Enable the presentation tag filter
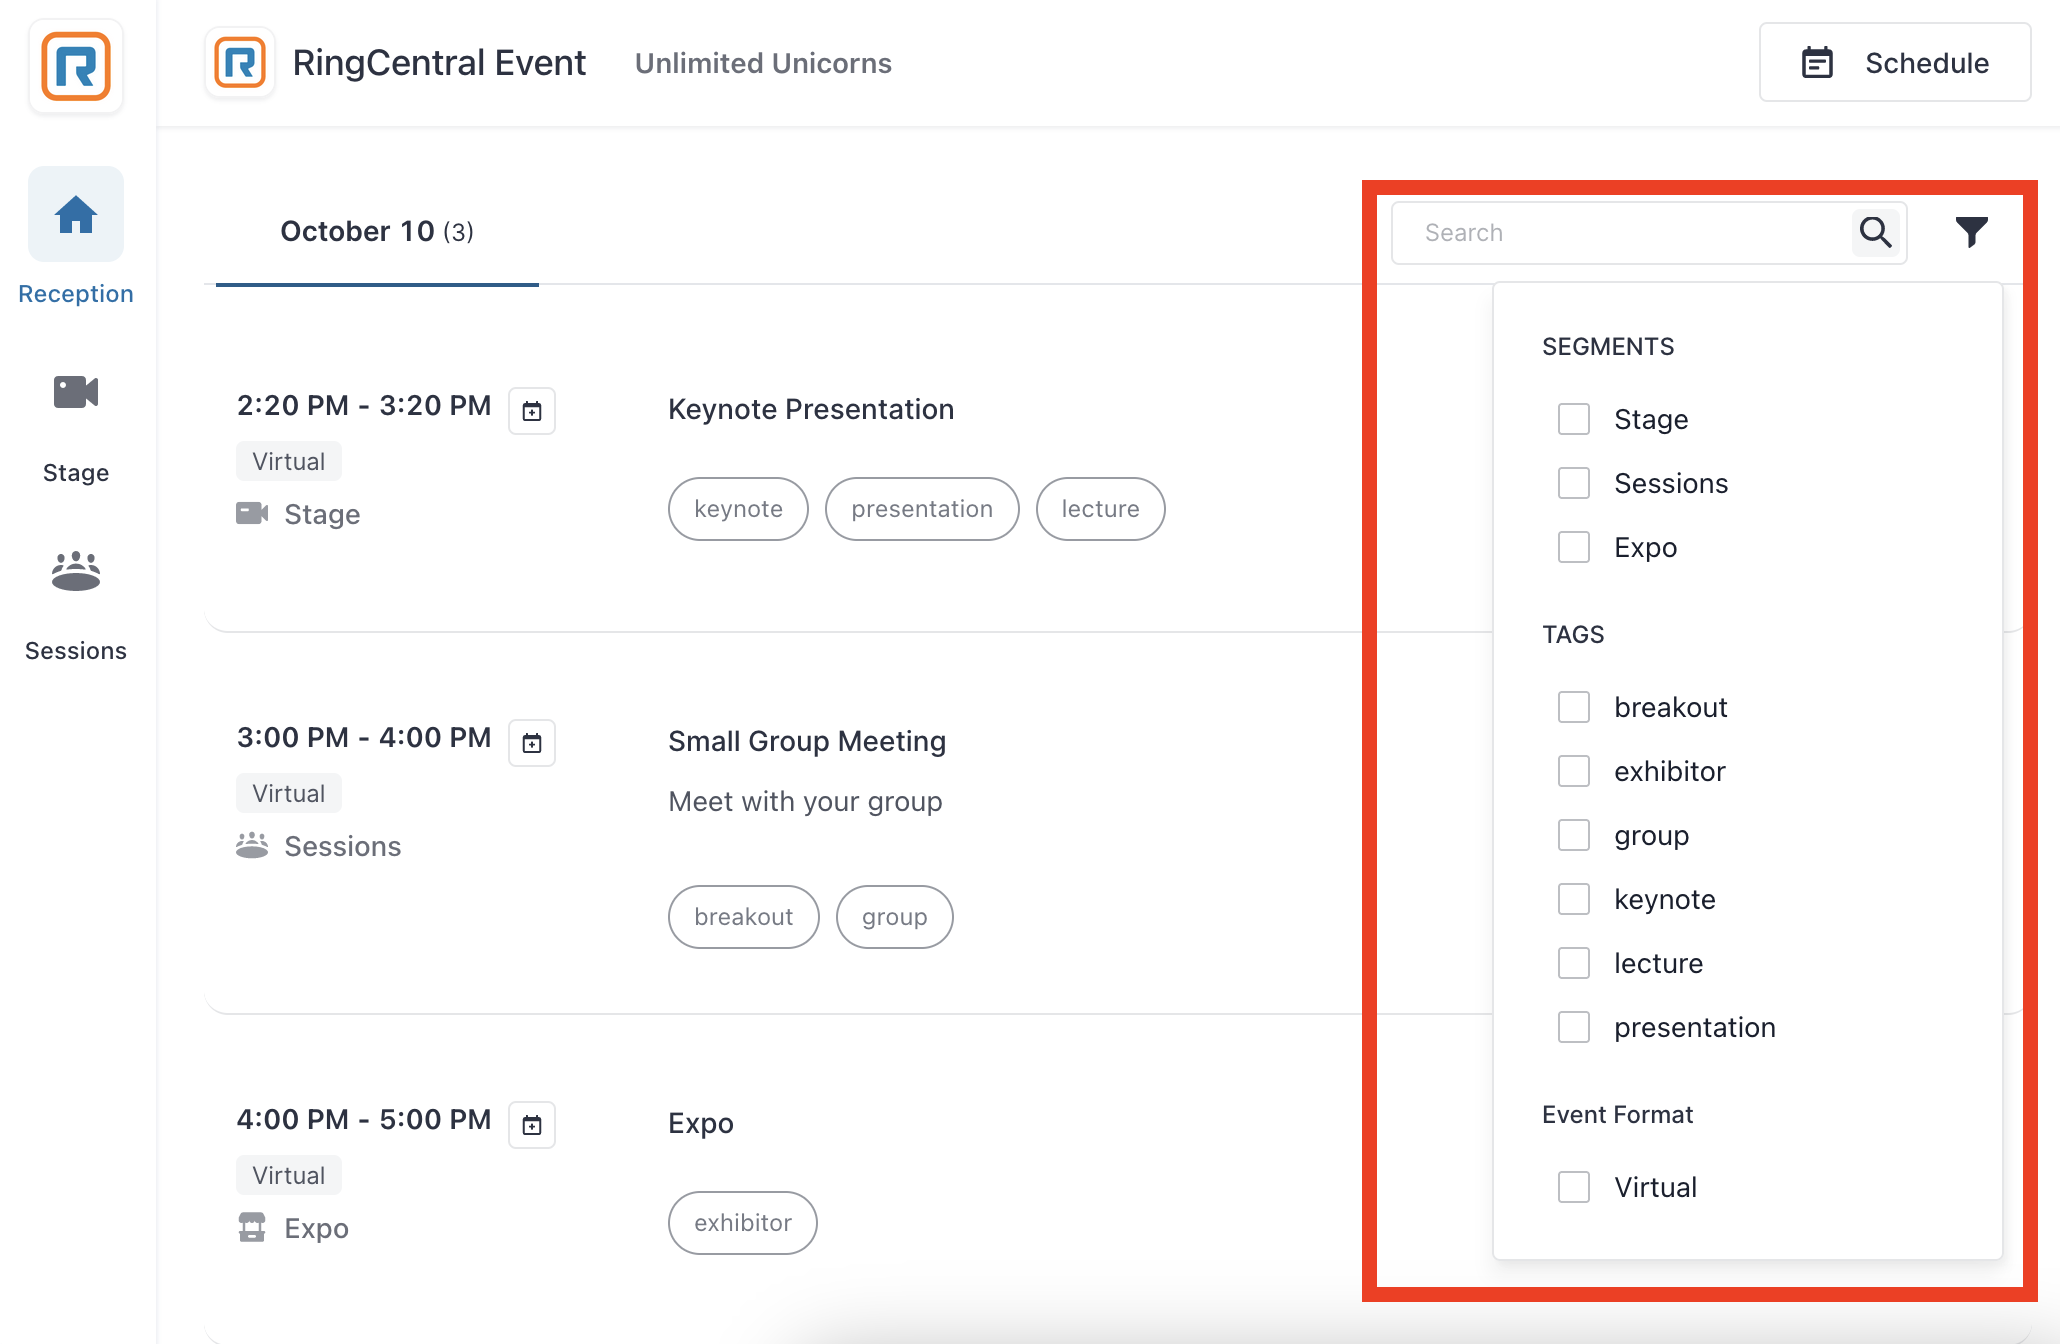The image size is (2060, 1344). 1574,1027
